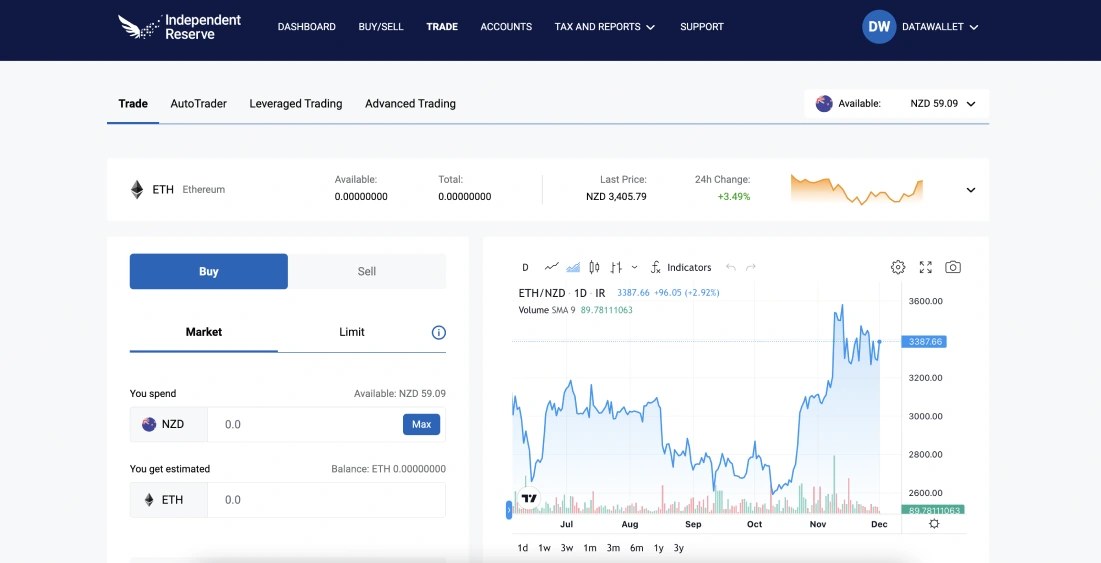The image size is (1101, 563).
Task: Select the area chart style icon
Action: click(x=573, y=267)
